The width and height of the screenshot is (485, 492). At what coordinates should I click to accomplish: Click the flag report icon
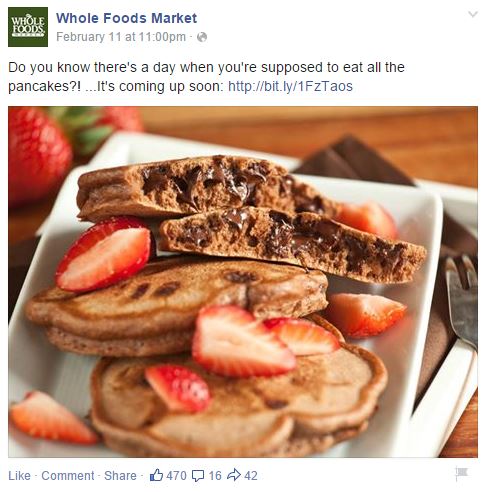[462, 473]
